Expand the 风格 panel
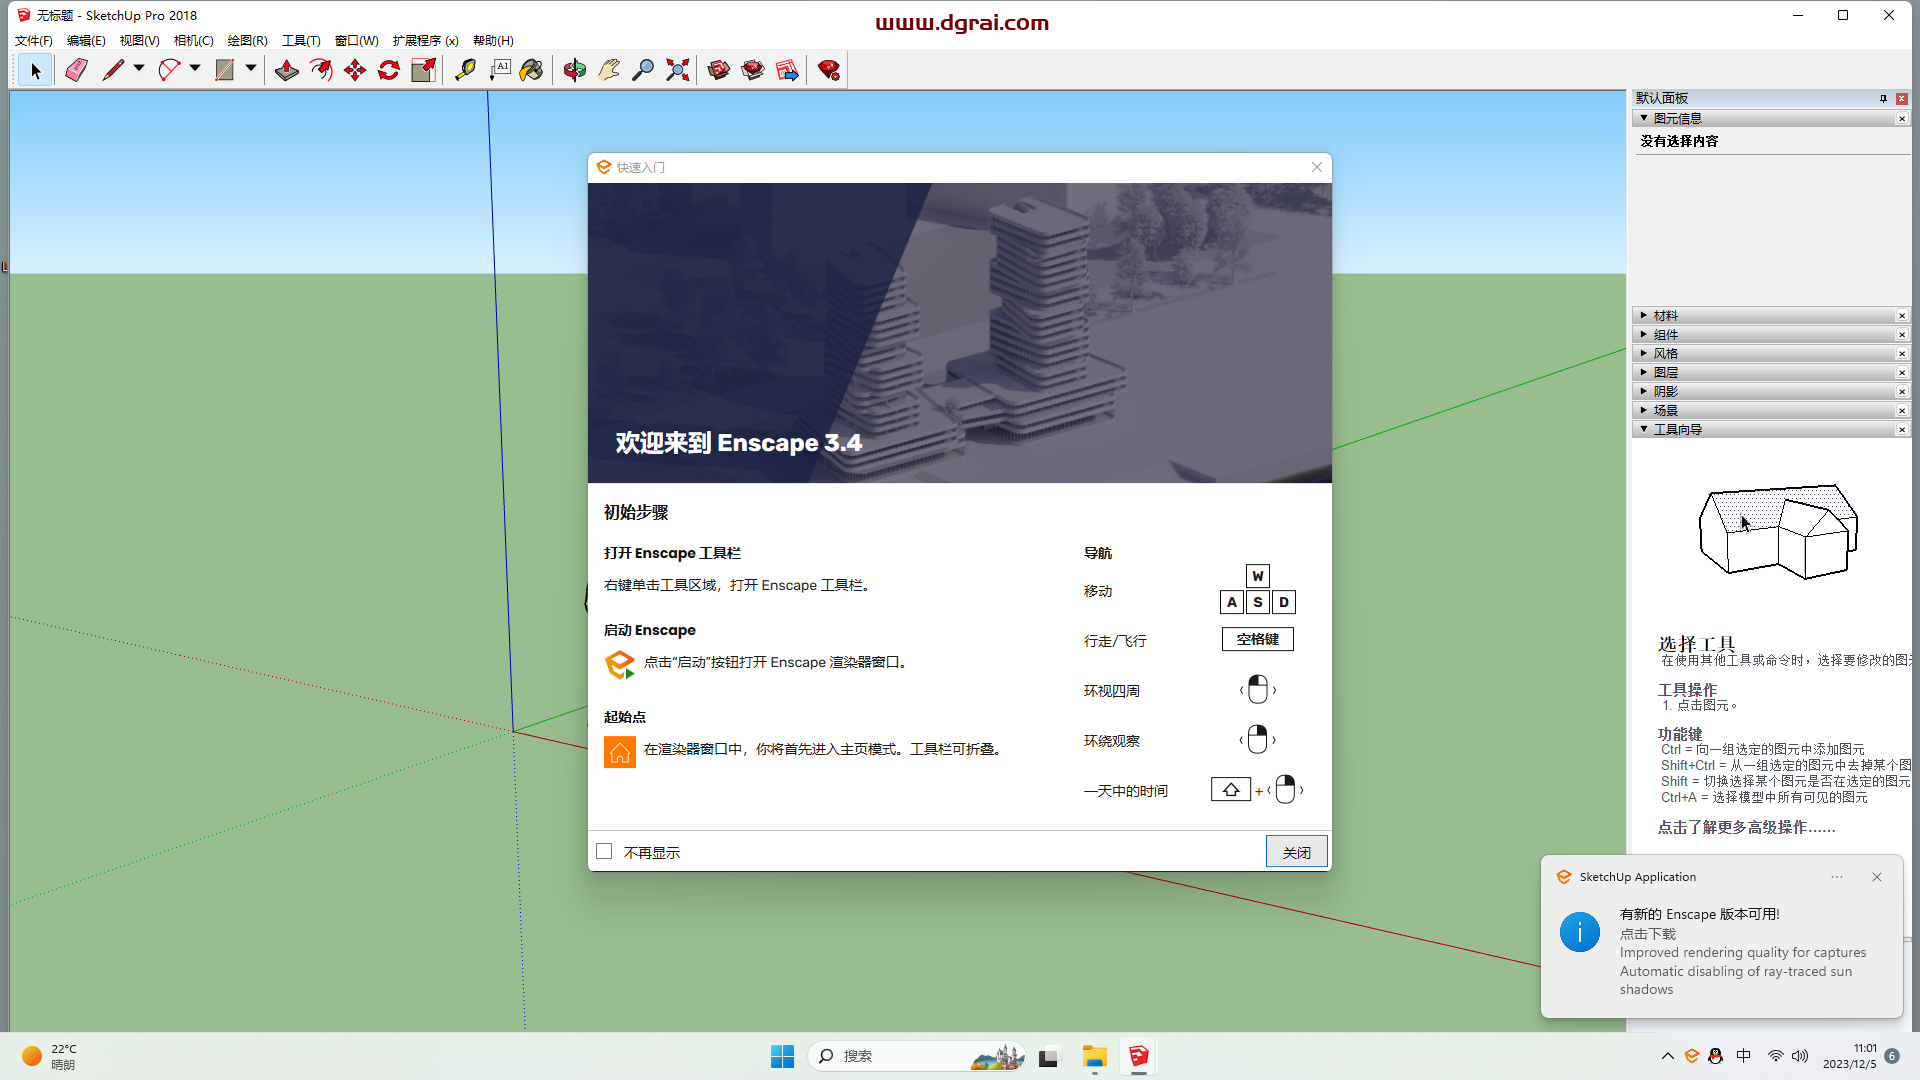The image size is (1920, 1080). pos(1643,353)
